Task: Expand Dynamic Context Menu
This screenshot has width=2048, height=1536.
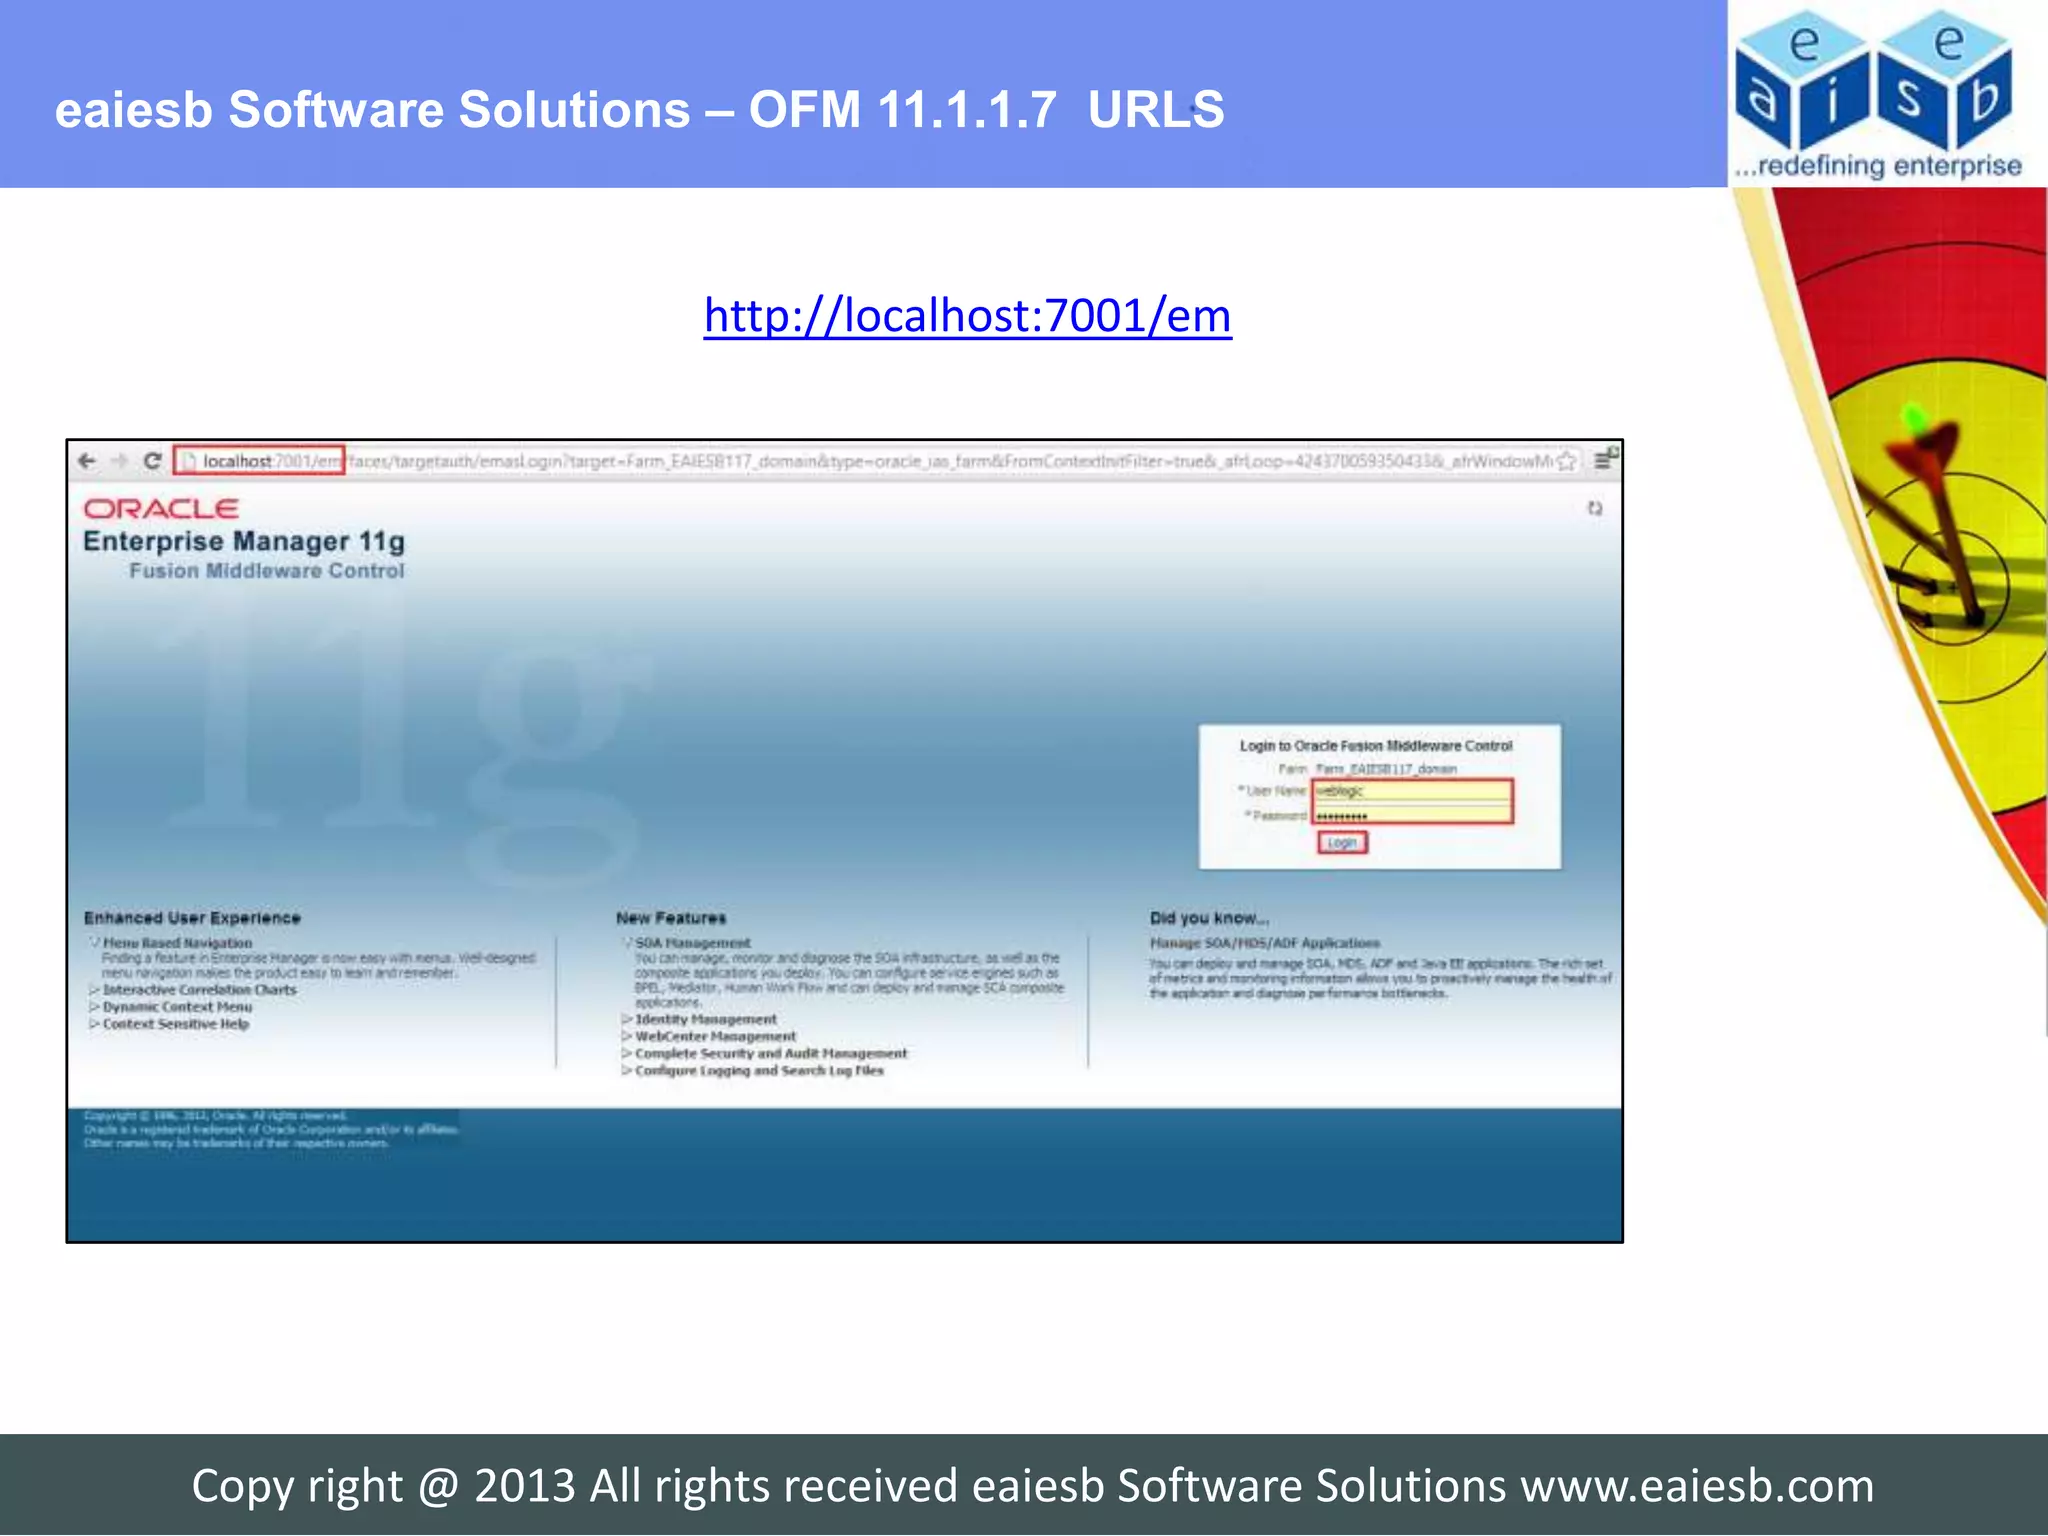Action: click(95, 1007)
